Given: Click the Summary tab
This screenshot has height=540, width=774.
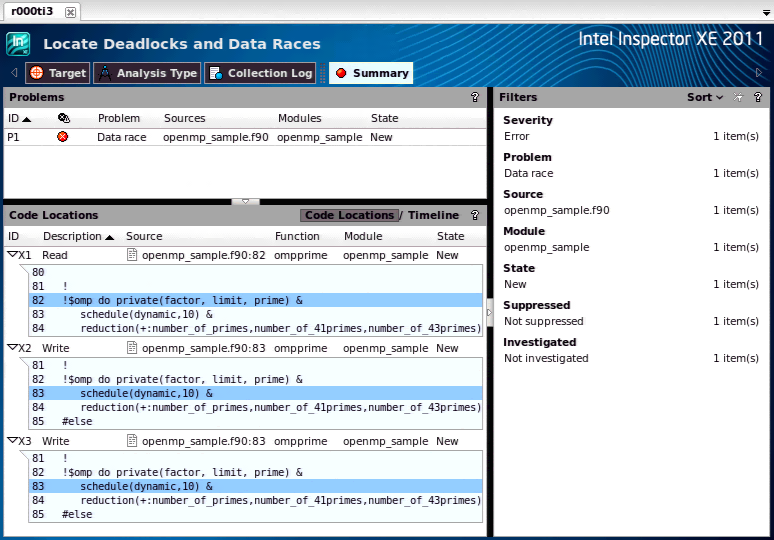Looking at the screenshot, I should tap(371, 73).
